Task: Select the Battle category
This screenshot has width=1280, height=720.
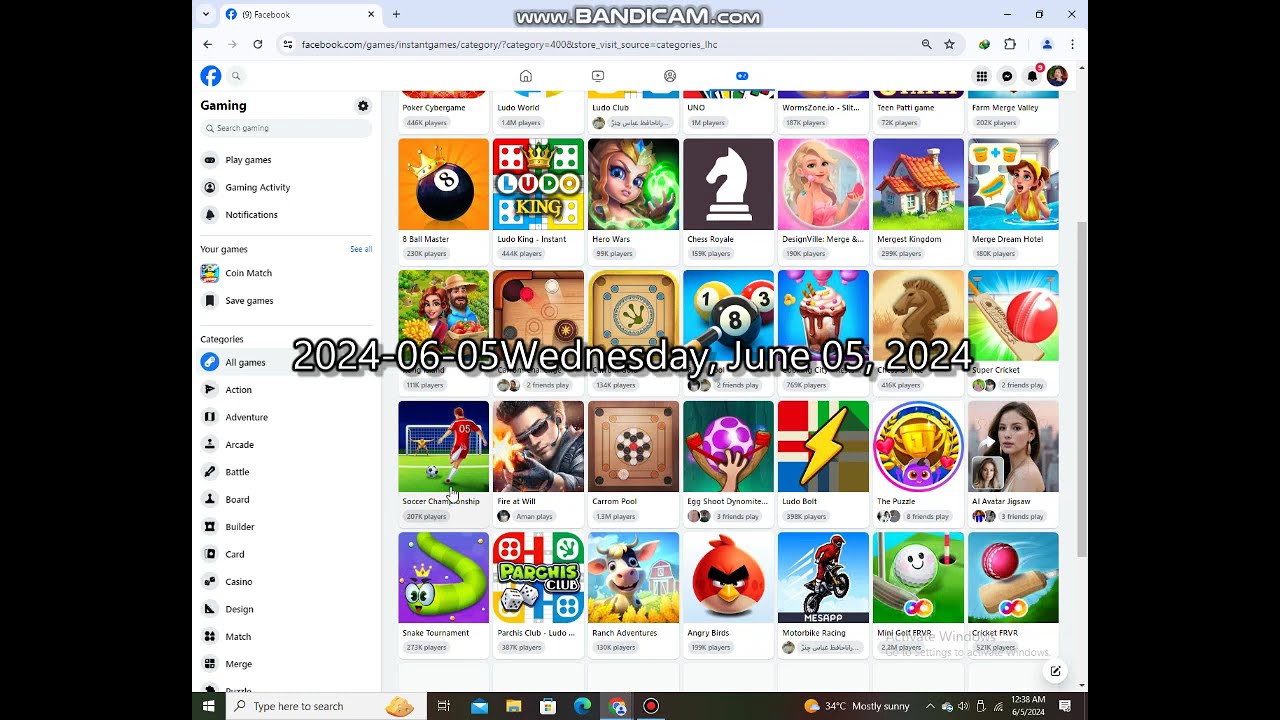Action: tap(286, 472)
